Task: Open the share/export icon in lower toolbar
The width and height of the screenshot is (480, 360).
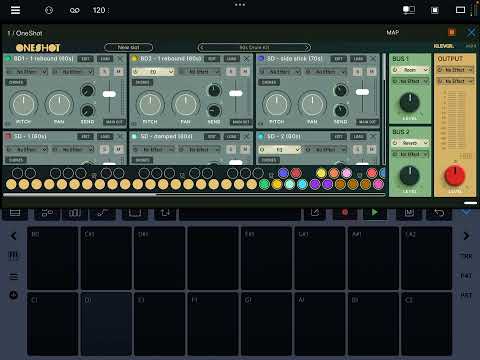Action: [x=315, y=213]
